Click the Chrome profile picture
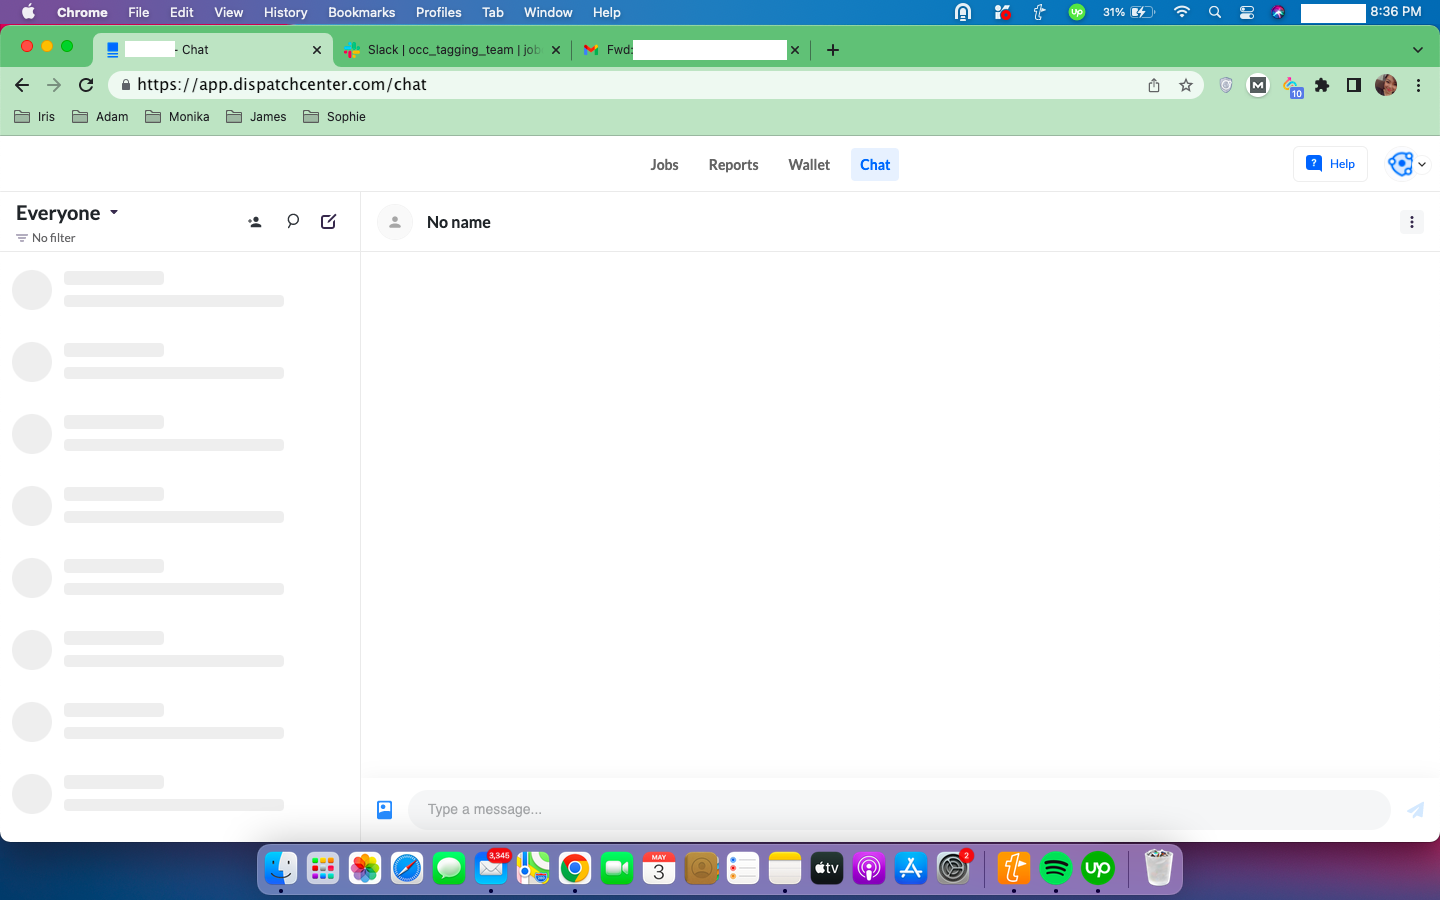Image resolution: width=1440 pixels, height=900 pixels. point(1386,85)
